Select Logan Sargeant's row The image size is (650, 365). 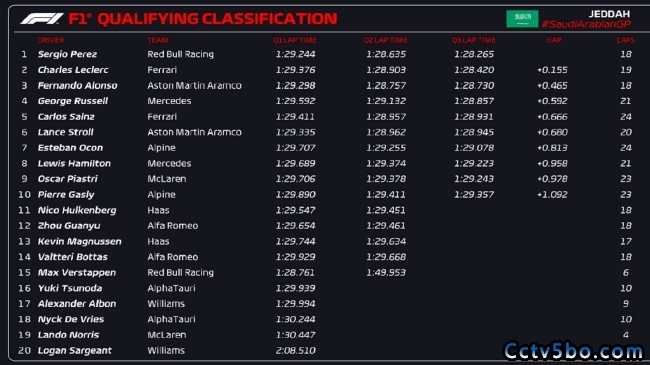[x=325, y=350]
